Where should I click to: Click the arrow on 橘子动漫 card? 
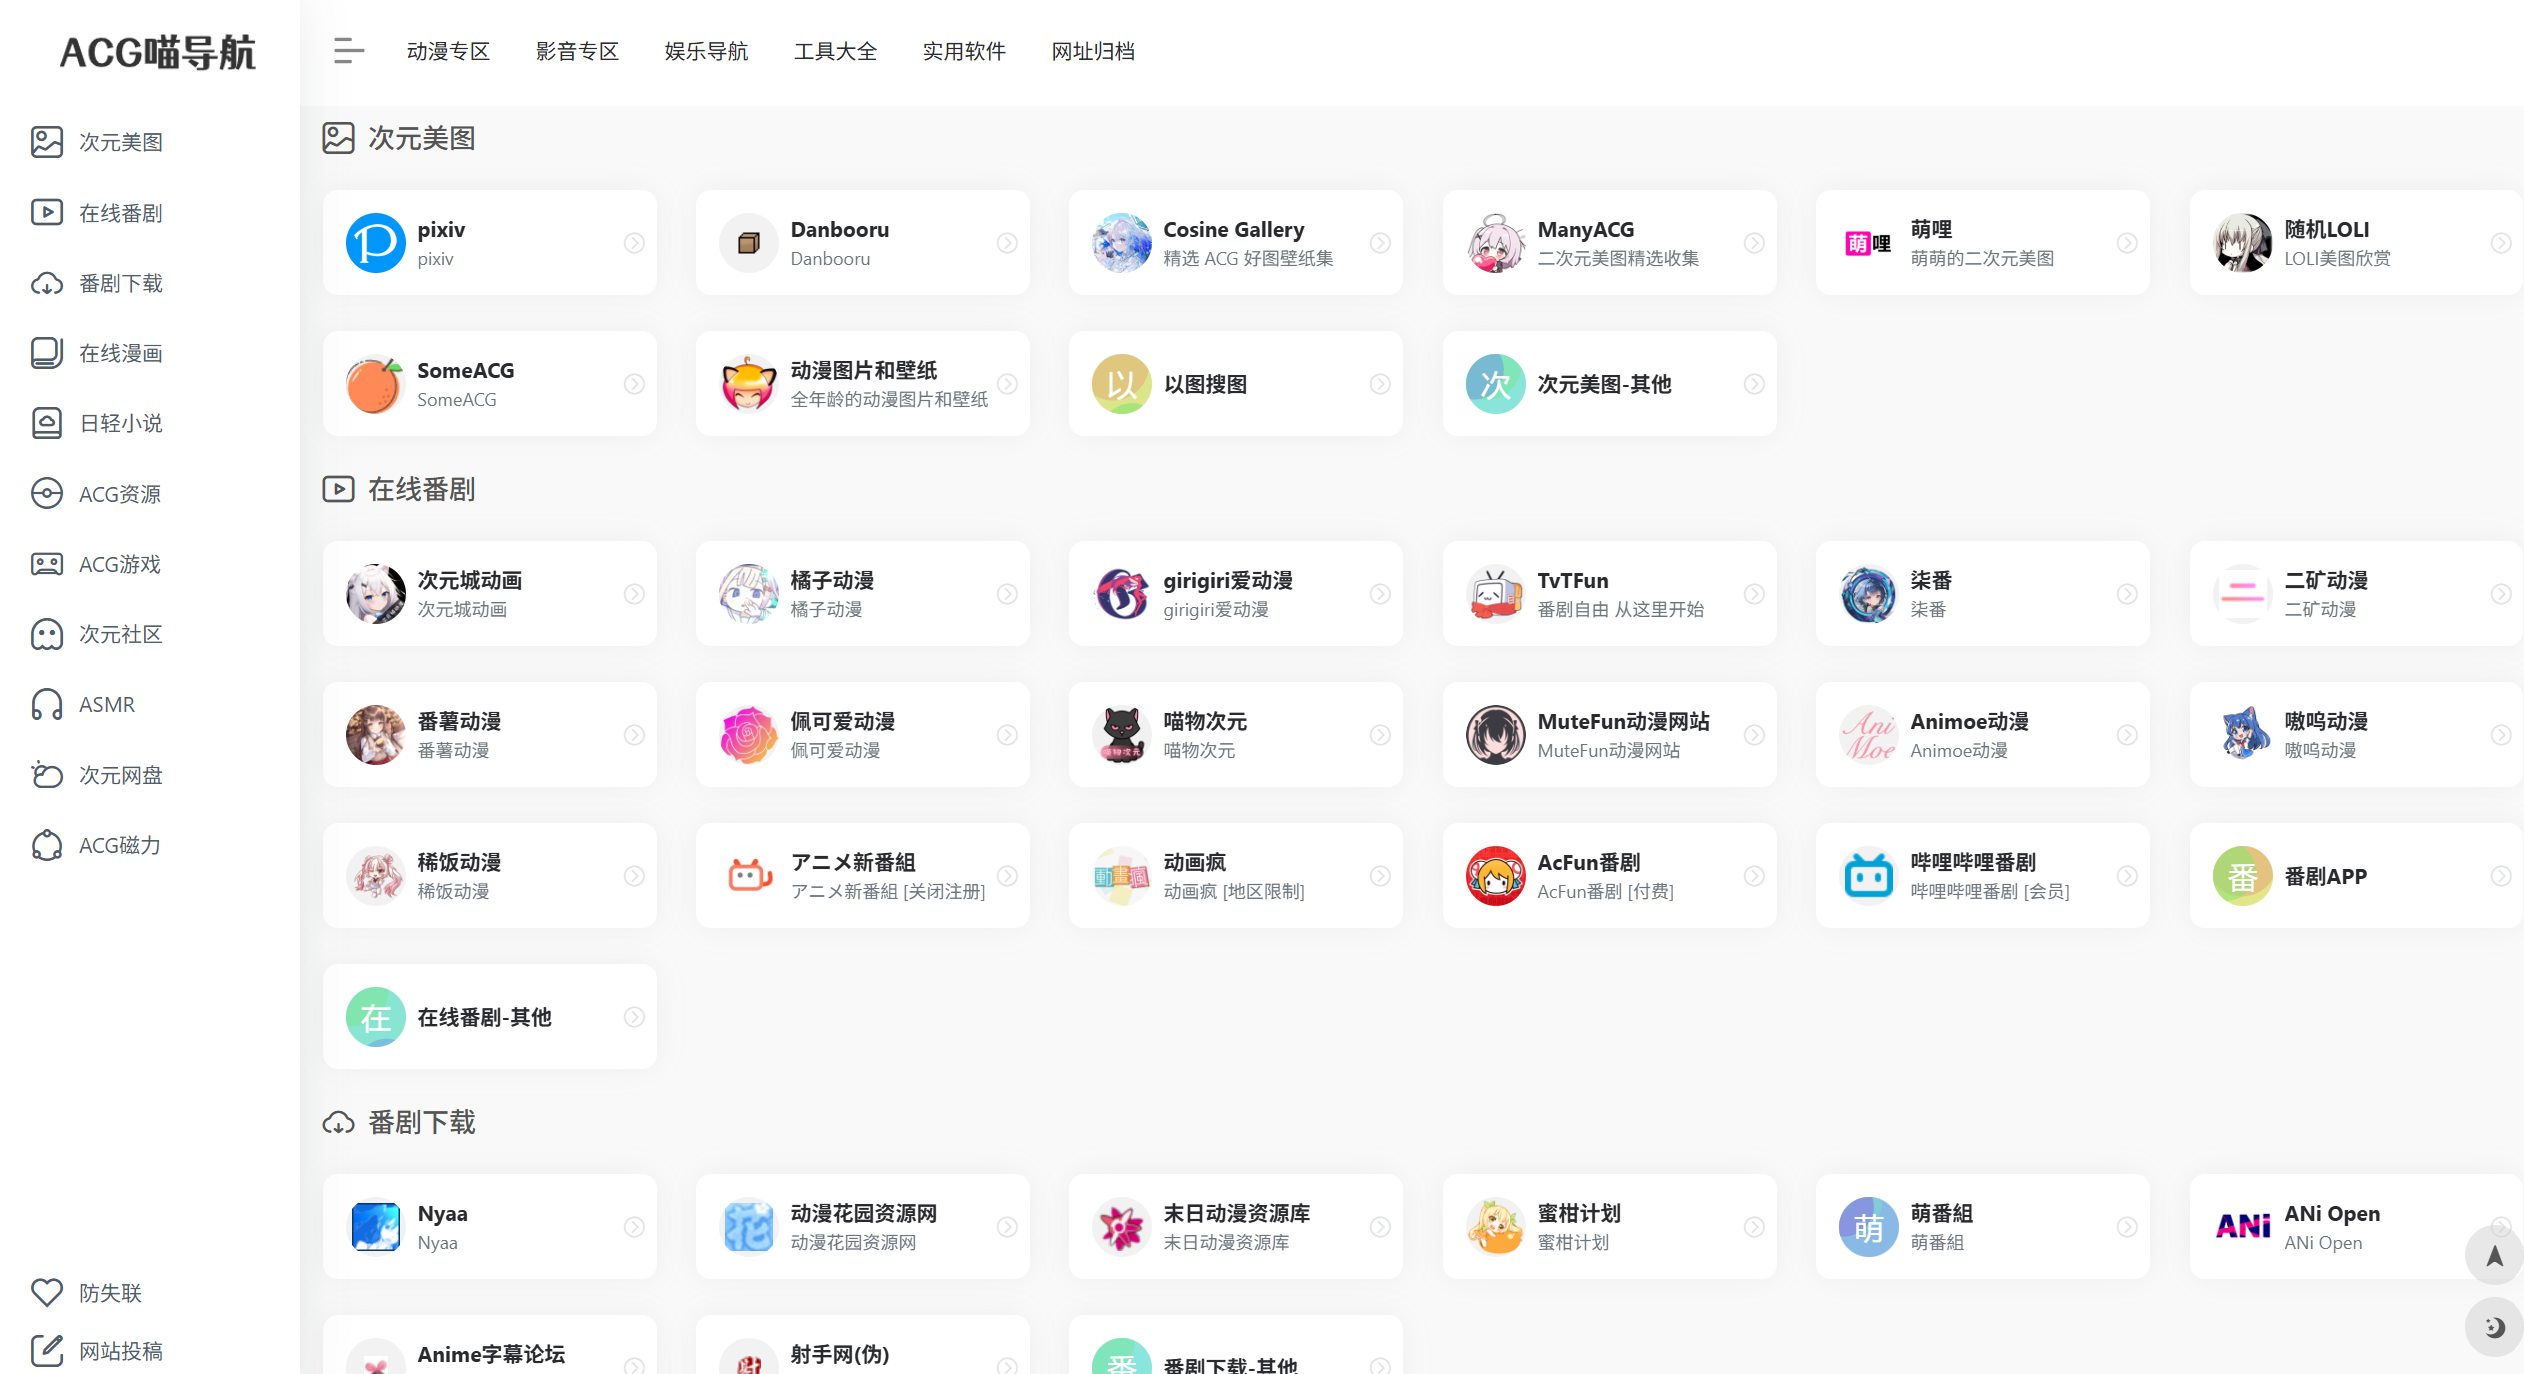click(x=1007, y=594)
